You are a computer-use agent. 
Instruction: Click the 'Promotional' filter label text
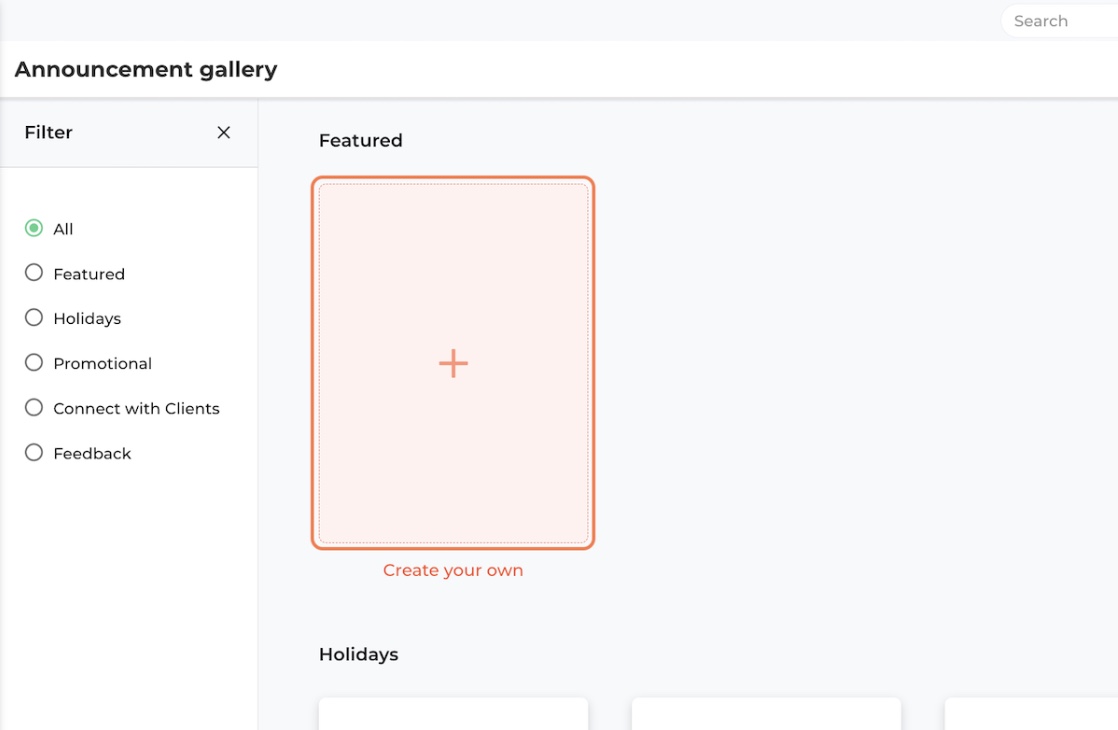pyautogui.click(x=103, y=364)
